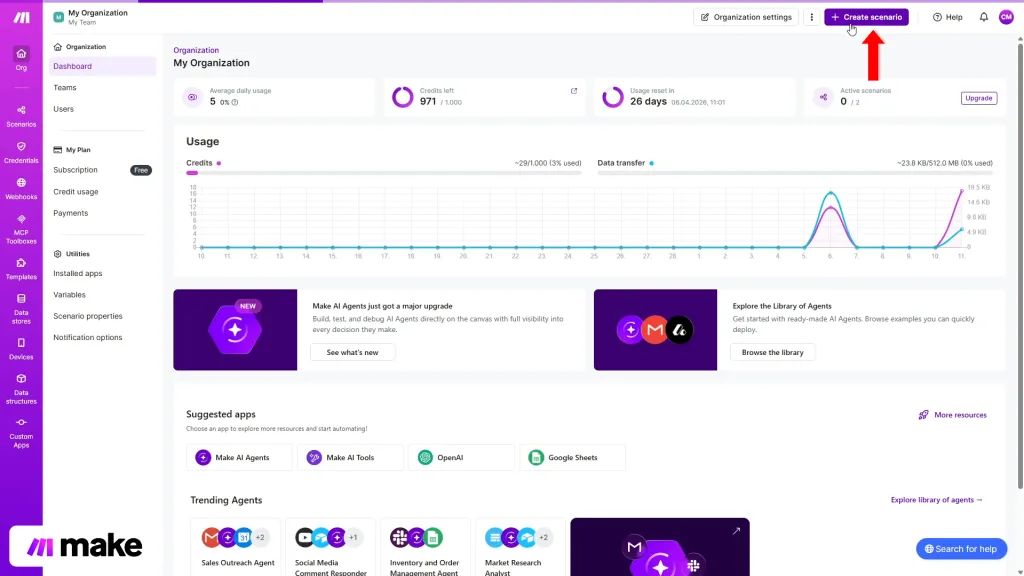Click the Search for help button
Image resolution: width=1024 pixels, height=576 pixels.
(x=961, y=549)
